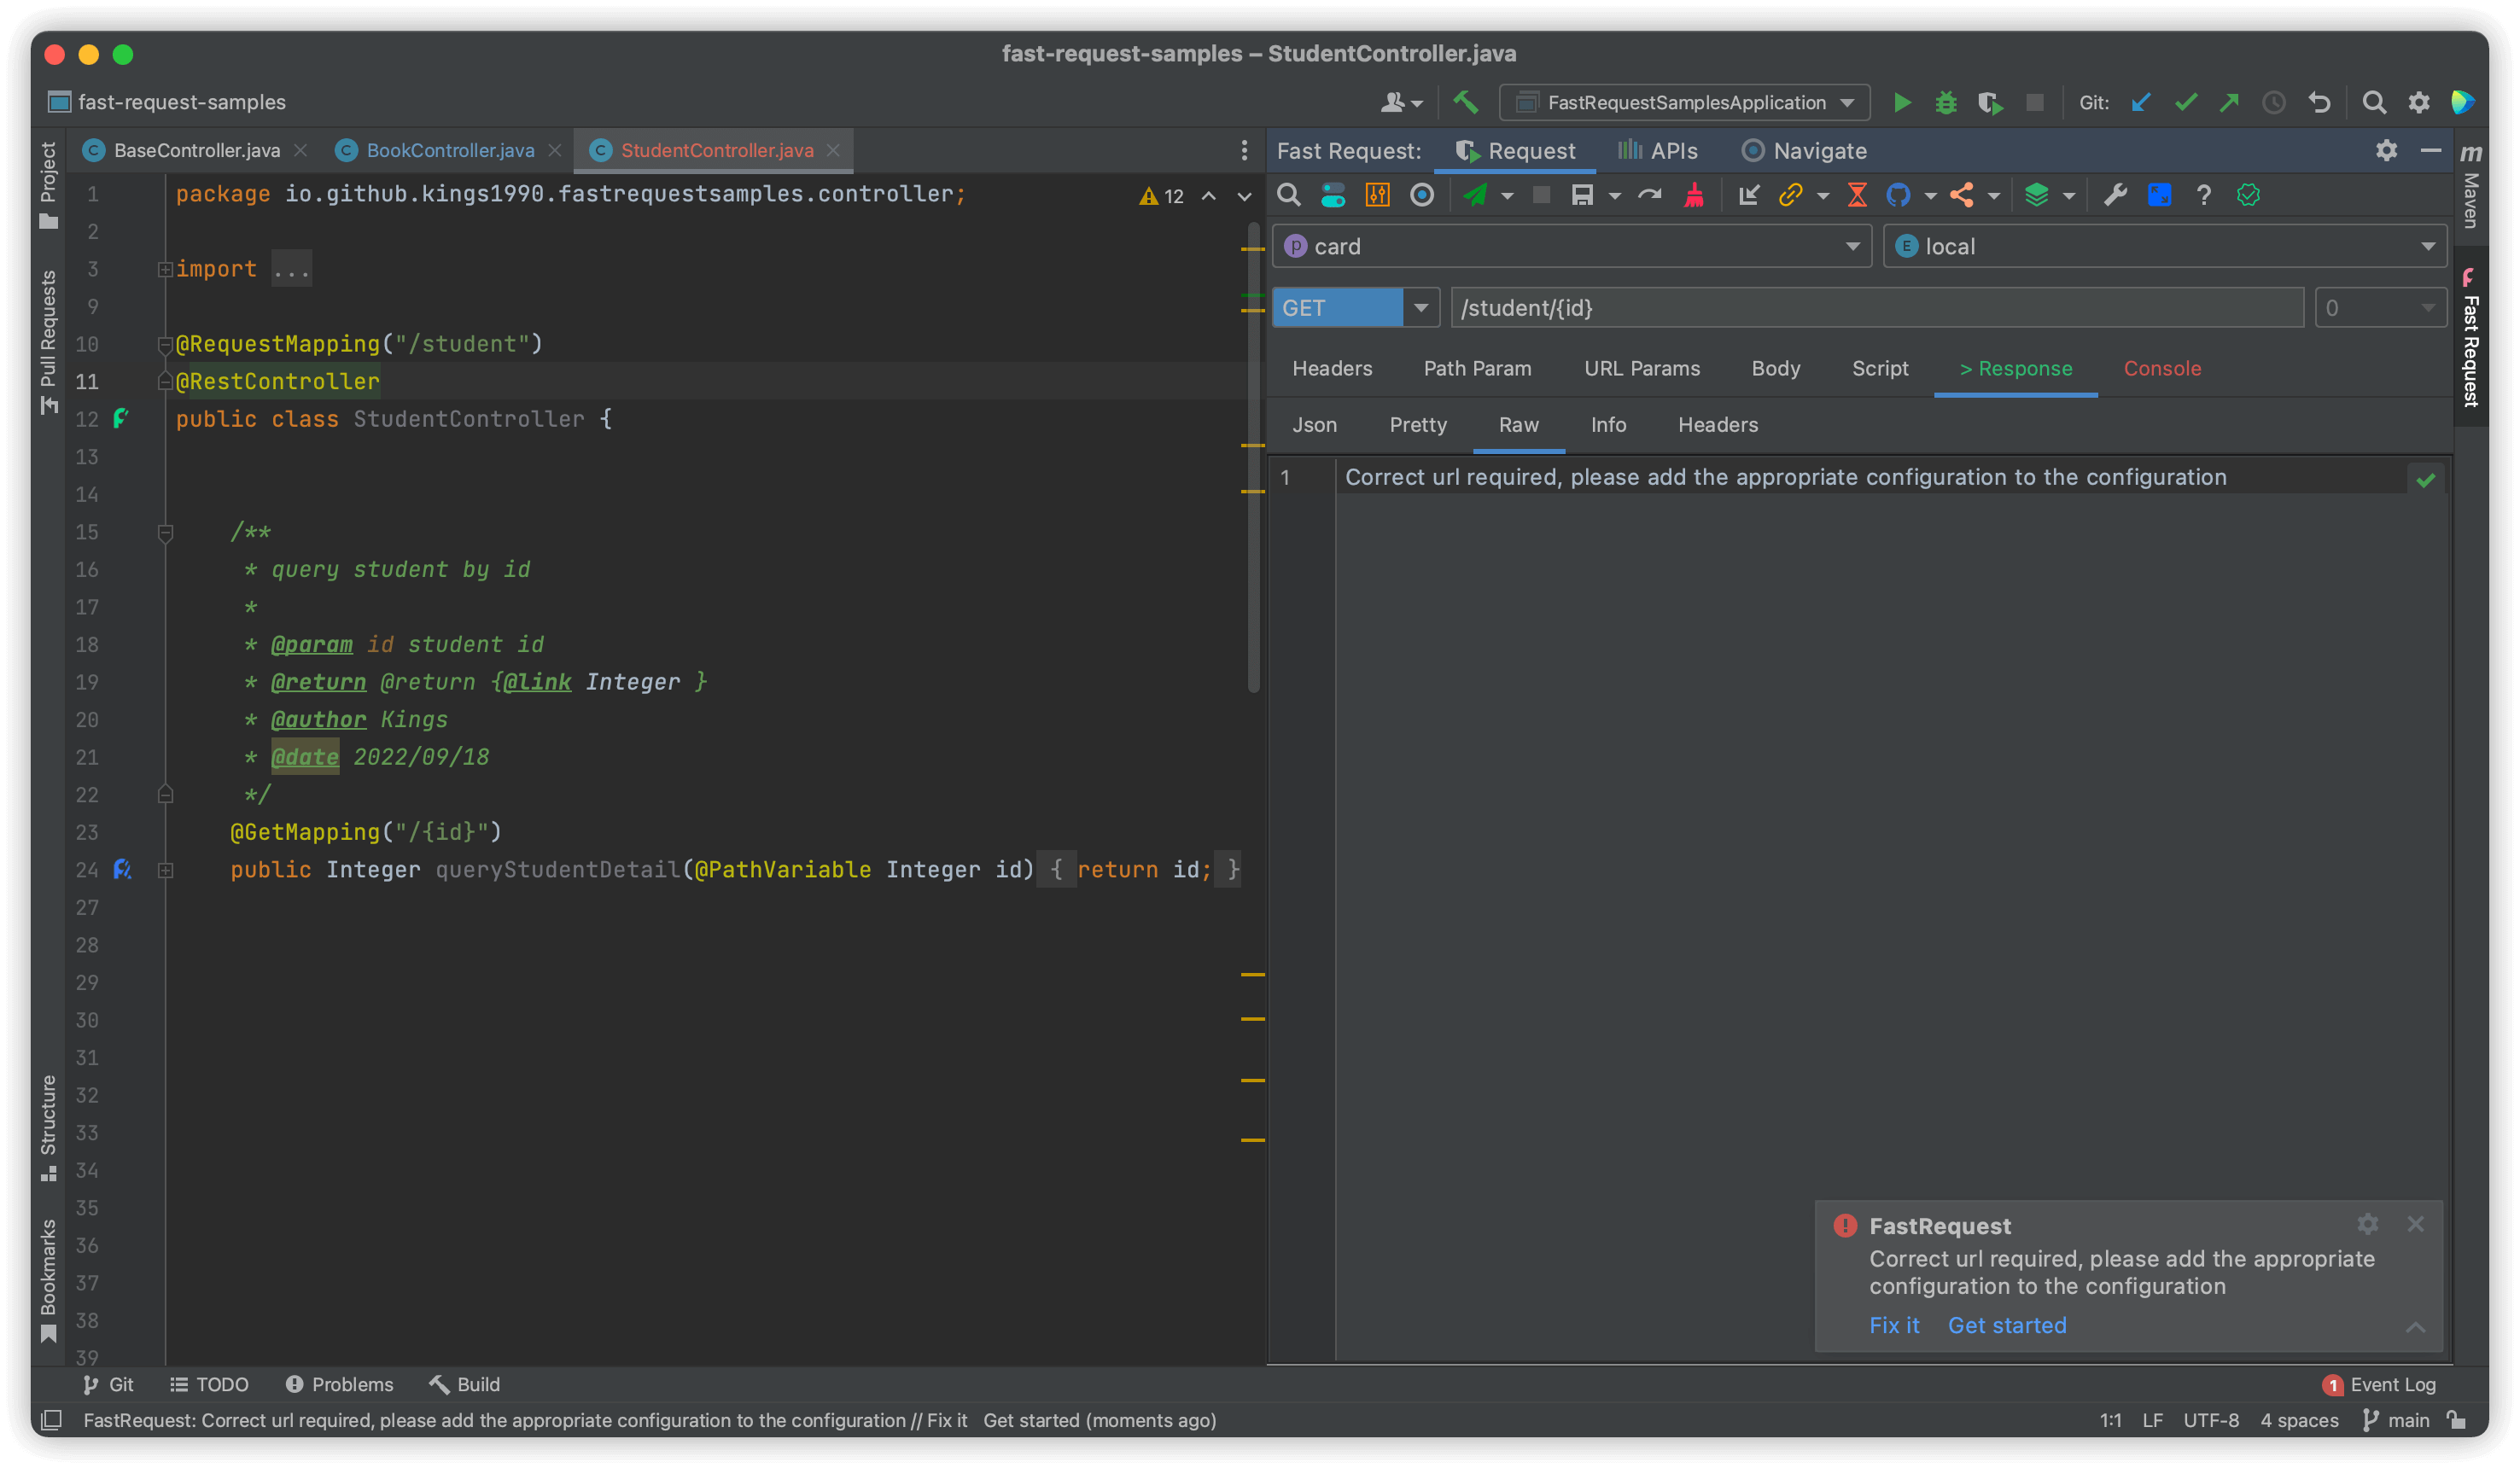Click the green send request icon
This screenshot has height=1468, width=2520.
1475,195
